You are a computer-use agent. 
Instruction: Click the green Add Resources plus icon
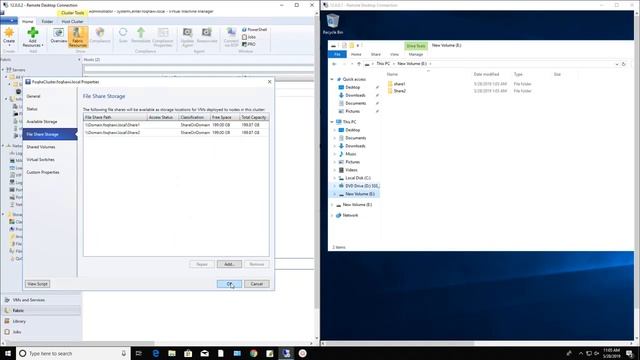click(33, 37)
